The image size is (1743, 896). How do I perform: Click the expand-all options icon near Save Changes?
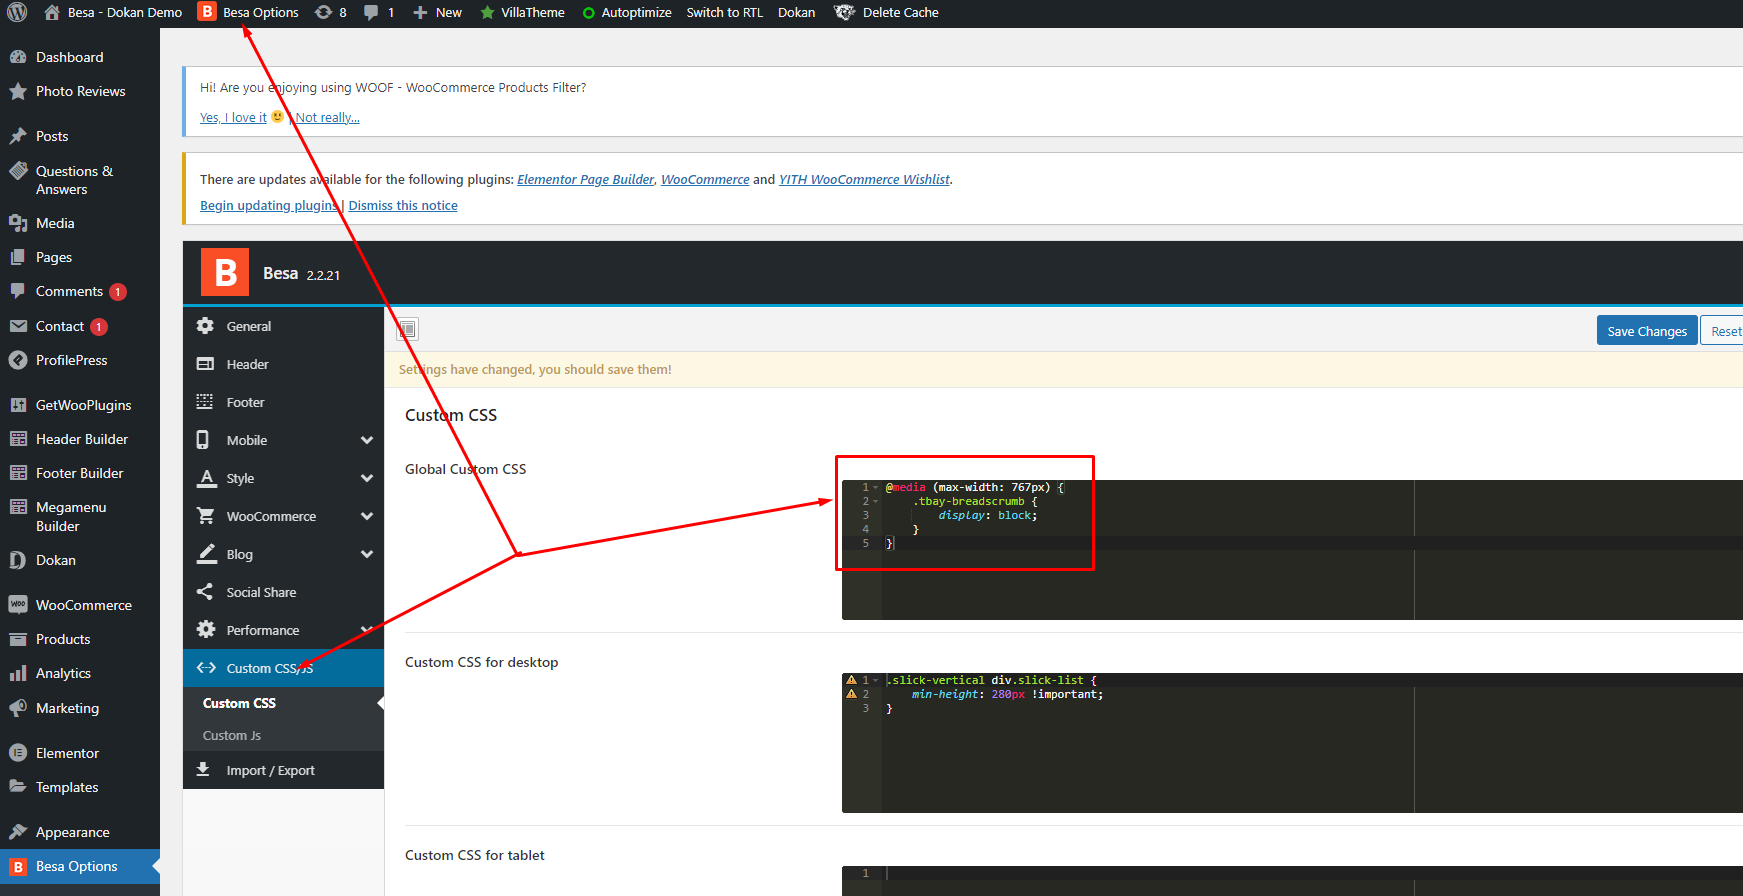(x=407, y=329)
